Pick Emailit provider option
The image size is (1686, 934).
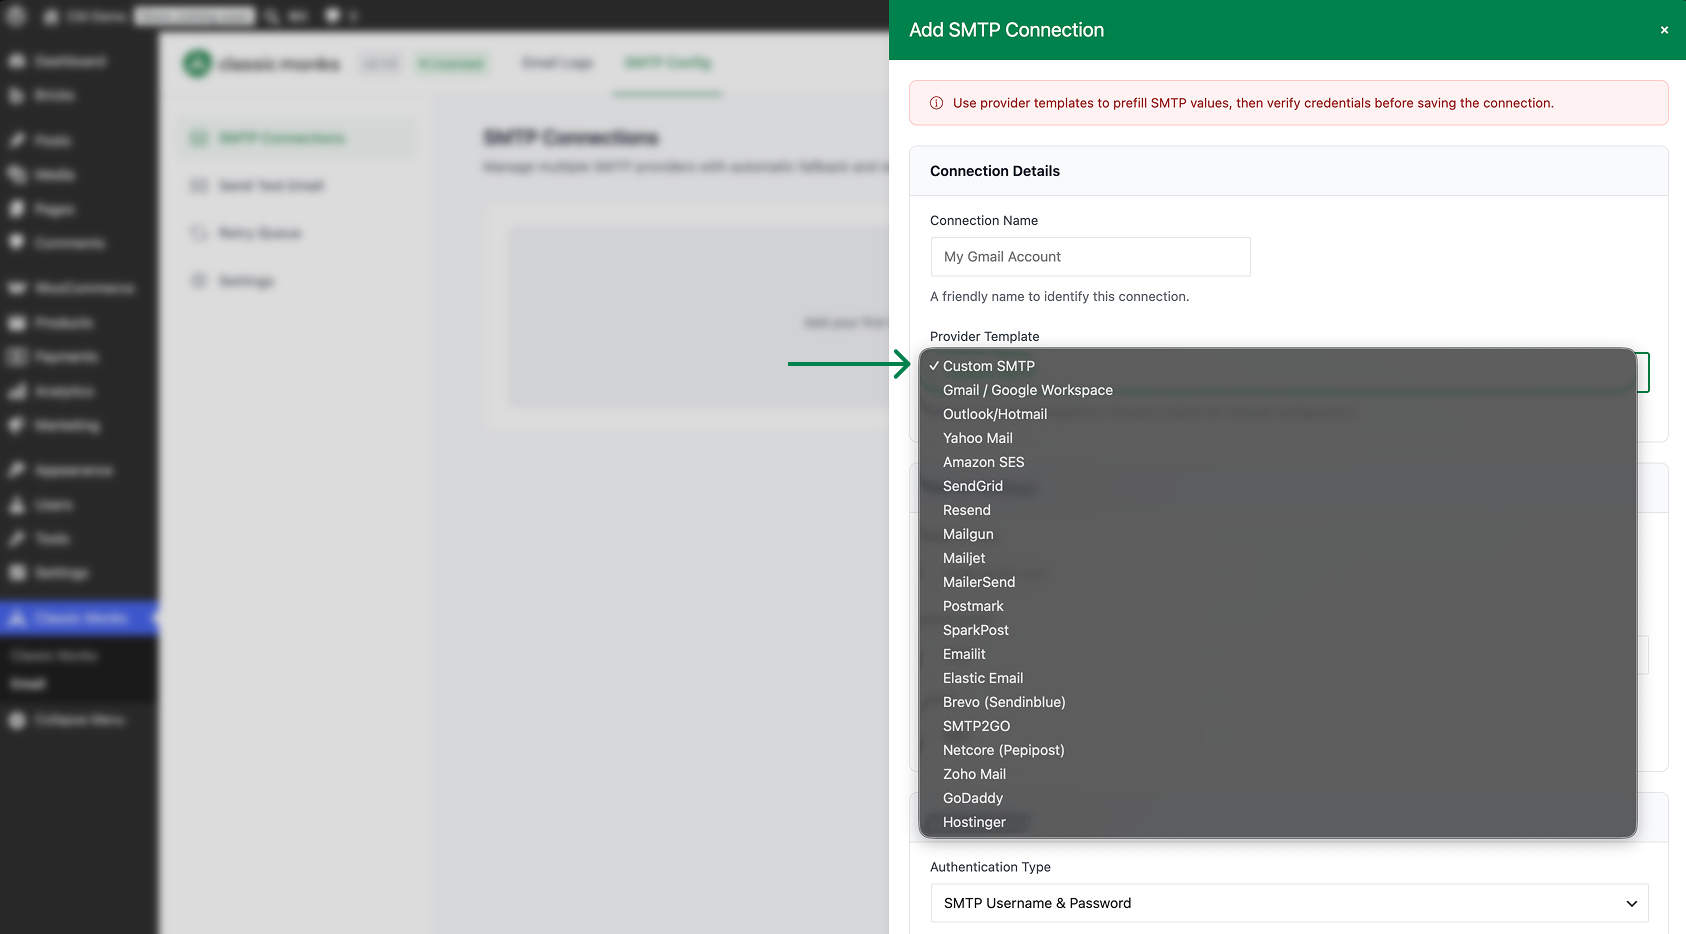pos(1277,654)
